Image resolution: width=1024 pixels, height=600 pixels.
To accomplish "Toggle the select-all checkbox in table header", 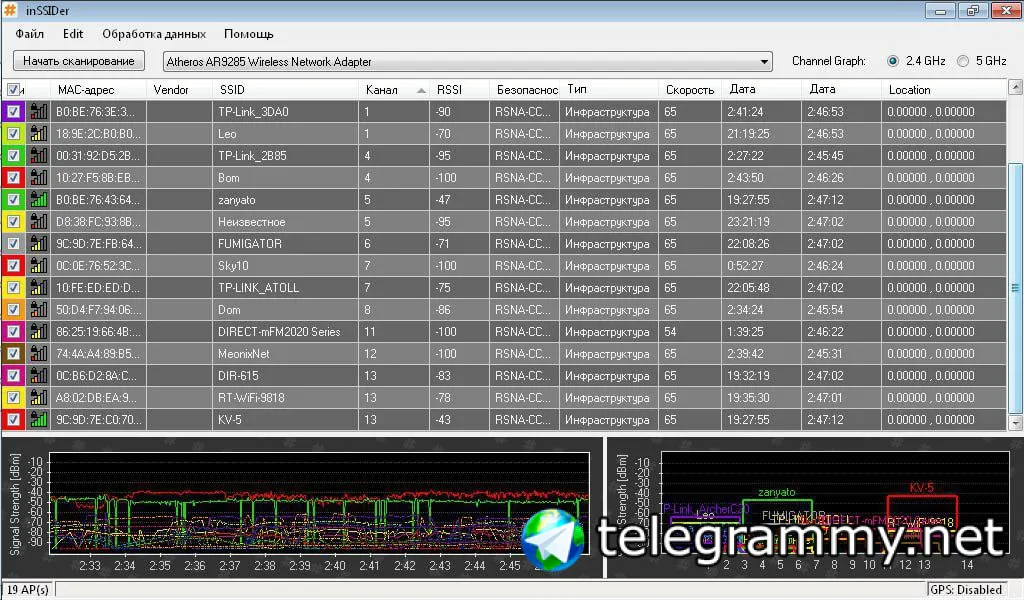I will point(13,89).
